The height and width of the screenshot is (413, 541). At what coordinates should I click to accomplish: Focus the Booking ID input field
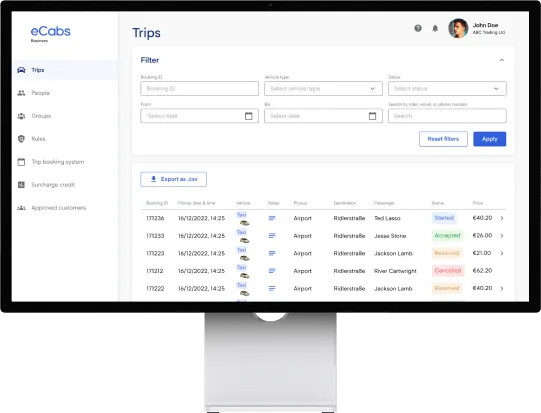coord(199,89)
